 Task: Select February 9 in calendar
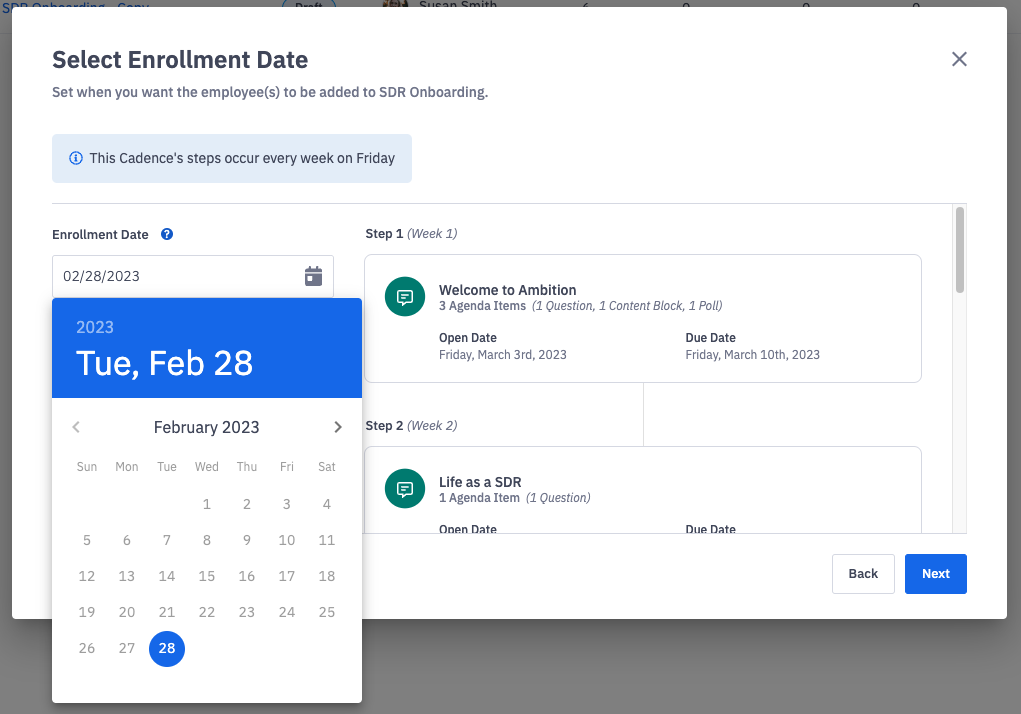247,540
